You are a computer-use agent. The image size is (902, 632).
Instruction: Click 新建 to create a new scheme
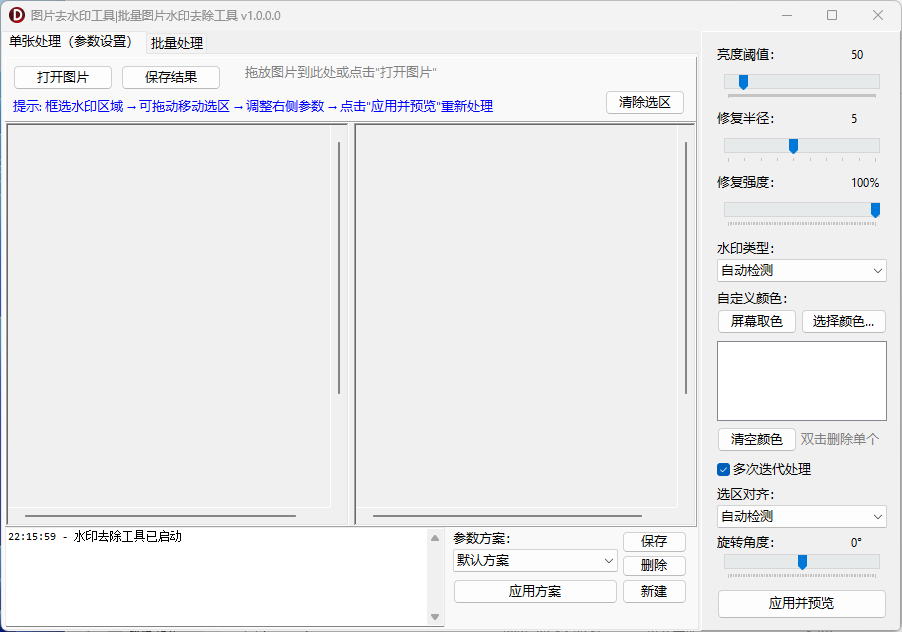click(x=654, y=591)
